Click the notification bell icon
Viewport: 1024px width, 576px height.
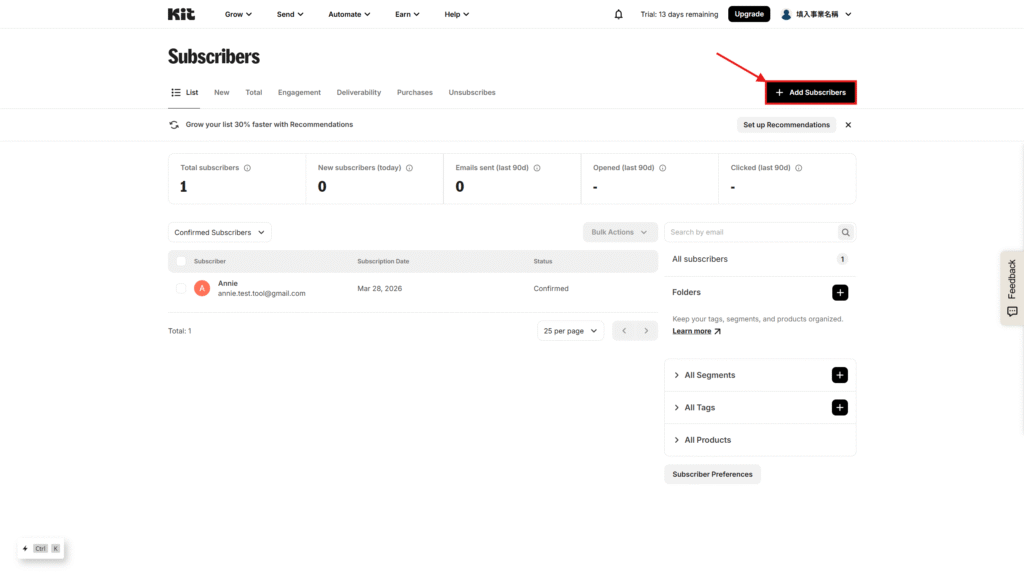pyautogui.click(x=618, y=14)
